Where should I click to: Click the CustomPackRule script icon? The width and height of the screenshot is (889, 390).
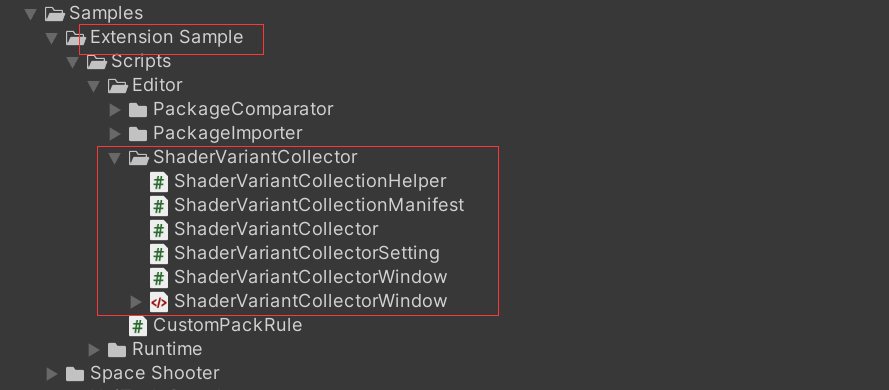click(138, 326)
